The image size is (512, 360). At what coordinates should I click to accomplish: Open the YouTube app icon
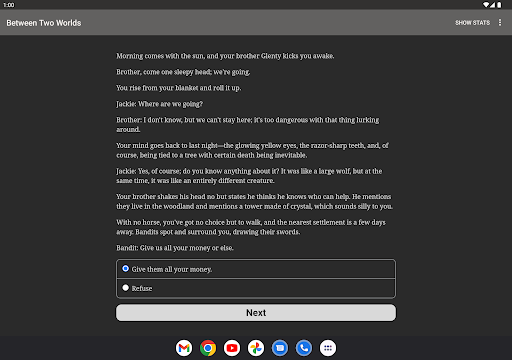tap(232, 348)
